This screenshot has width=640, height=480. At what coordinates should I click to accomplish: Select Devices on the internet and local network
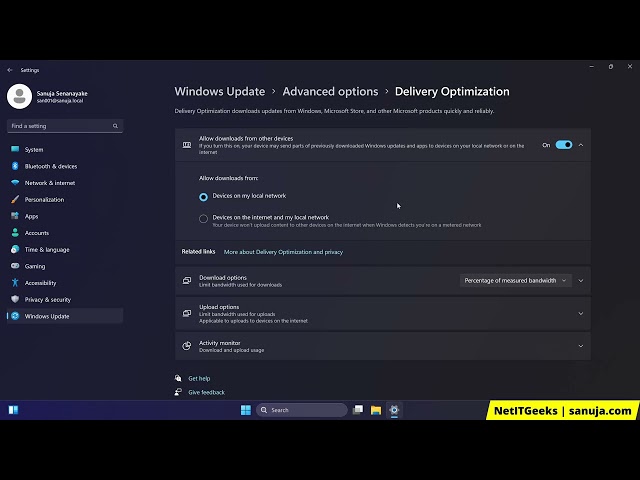click(203, 219)
